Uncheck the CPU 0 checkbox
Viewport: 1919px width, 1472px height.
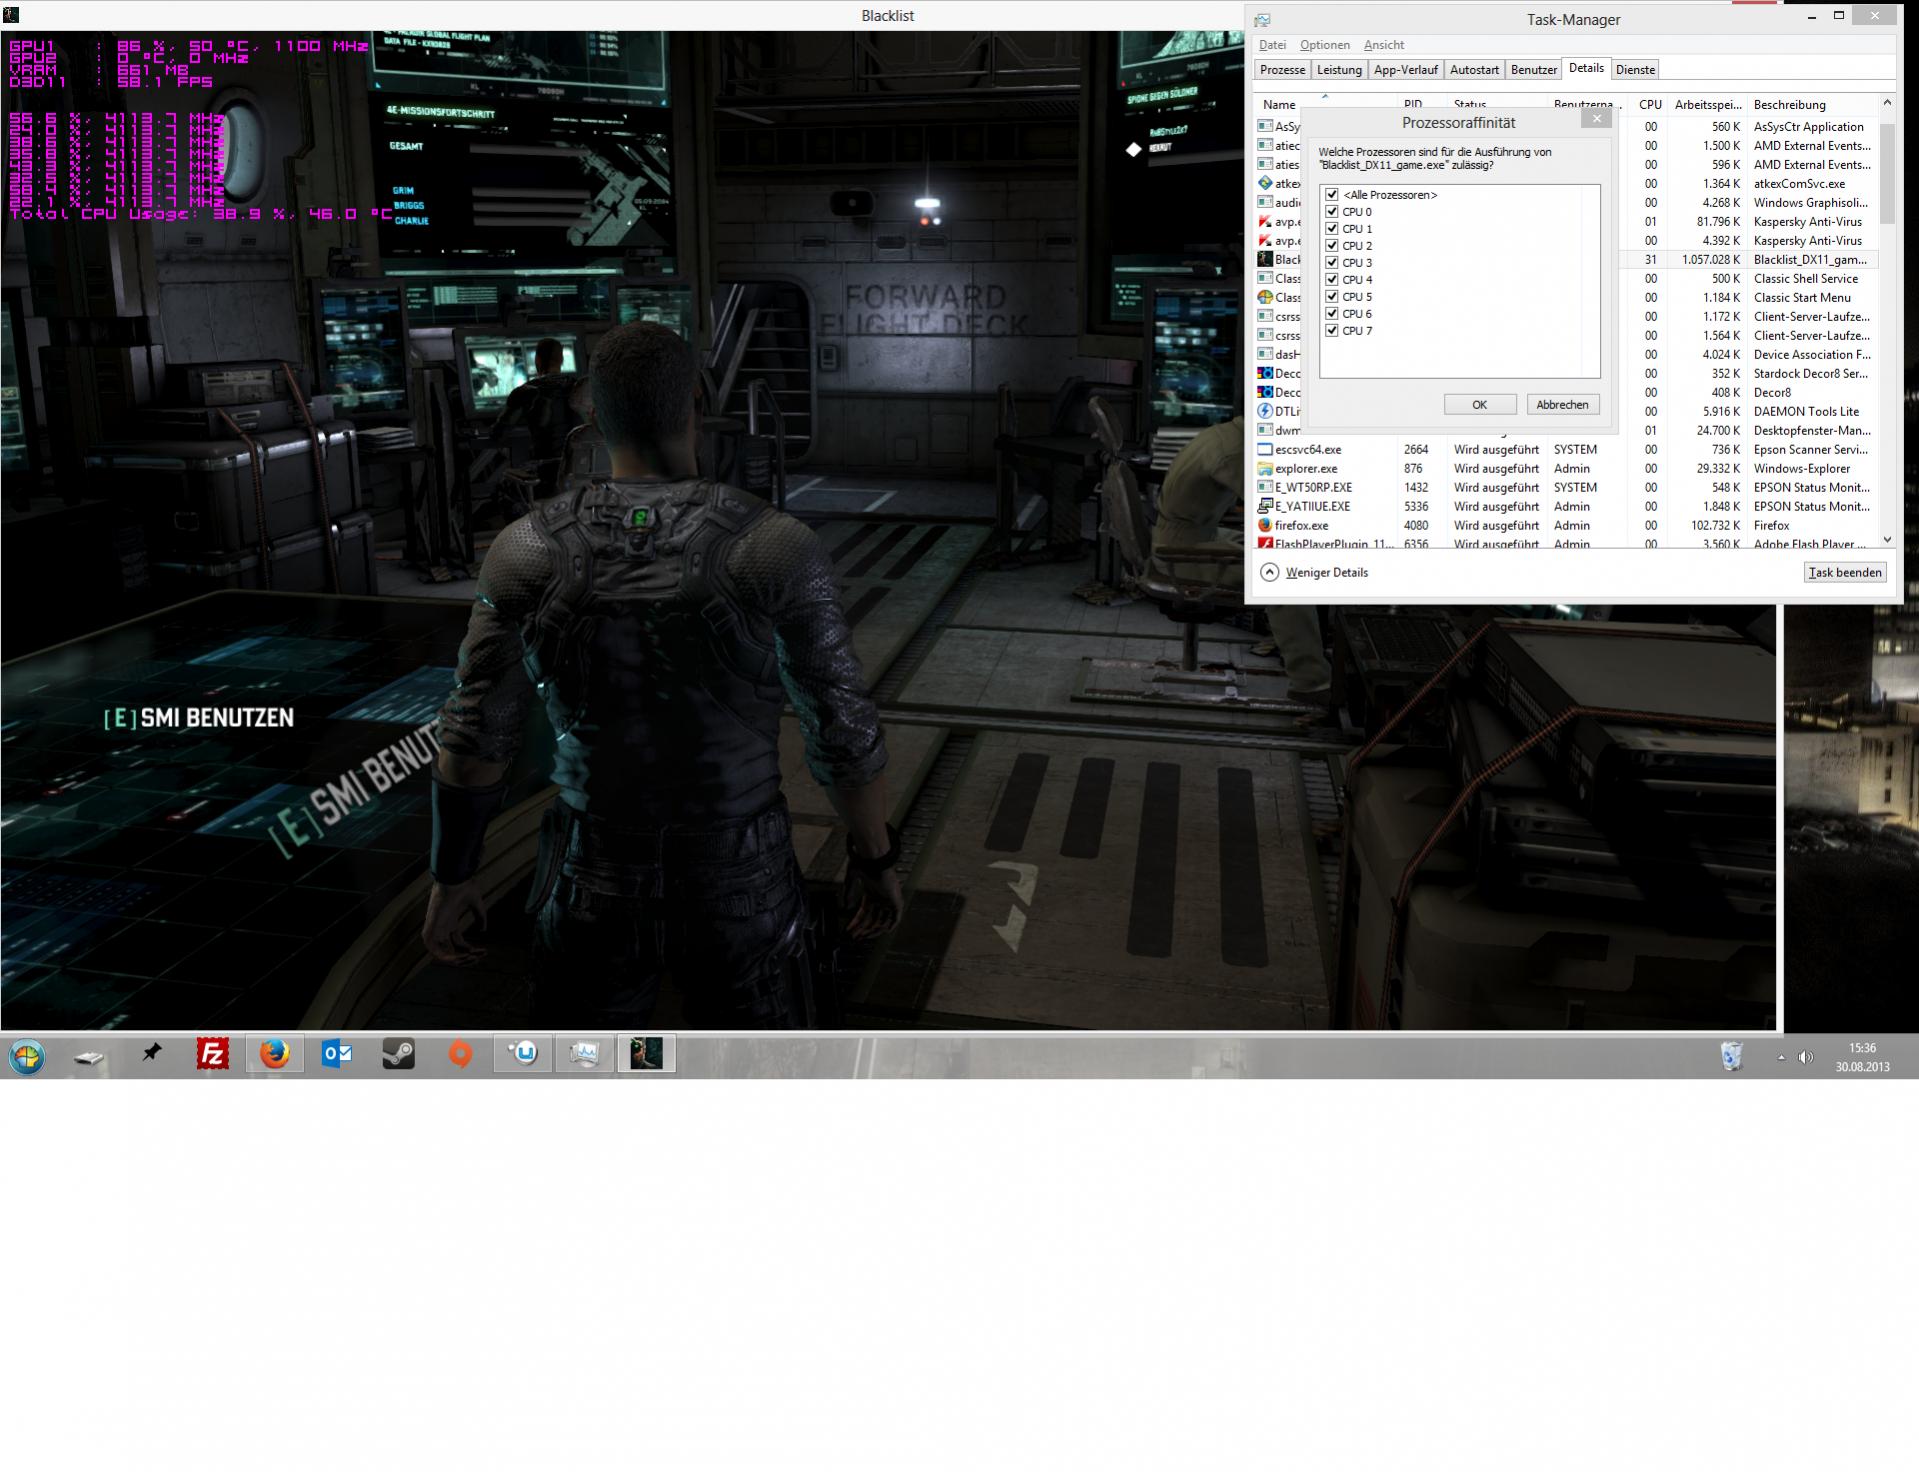pyautogui.click(x=1332, y=212)
